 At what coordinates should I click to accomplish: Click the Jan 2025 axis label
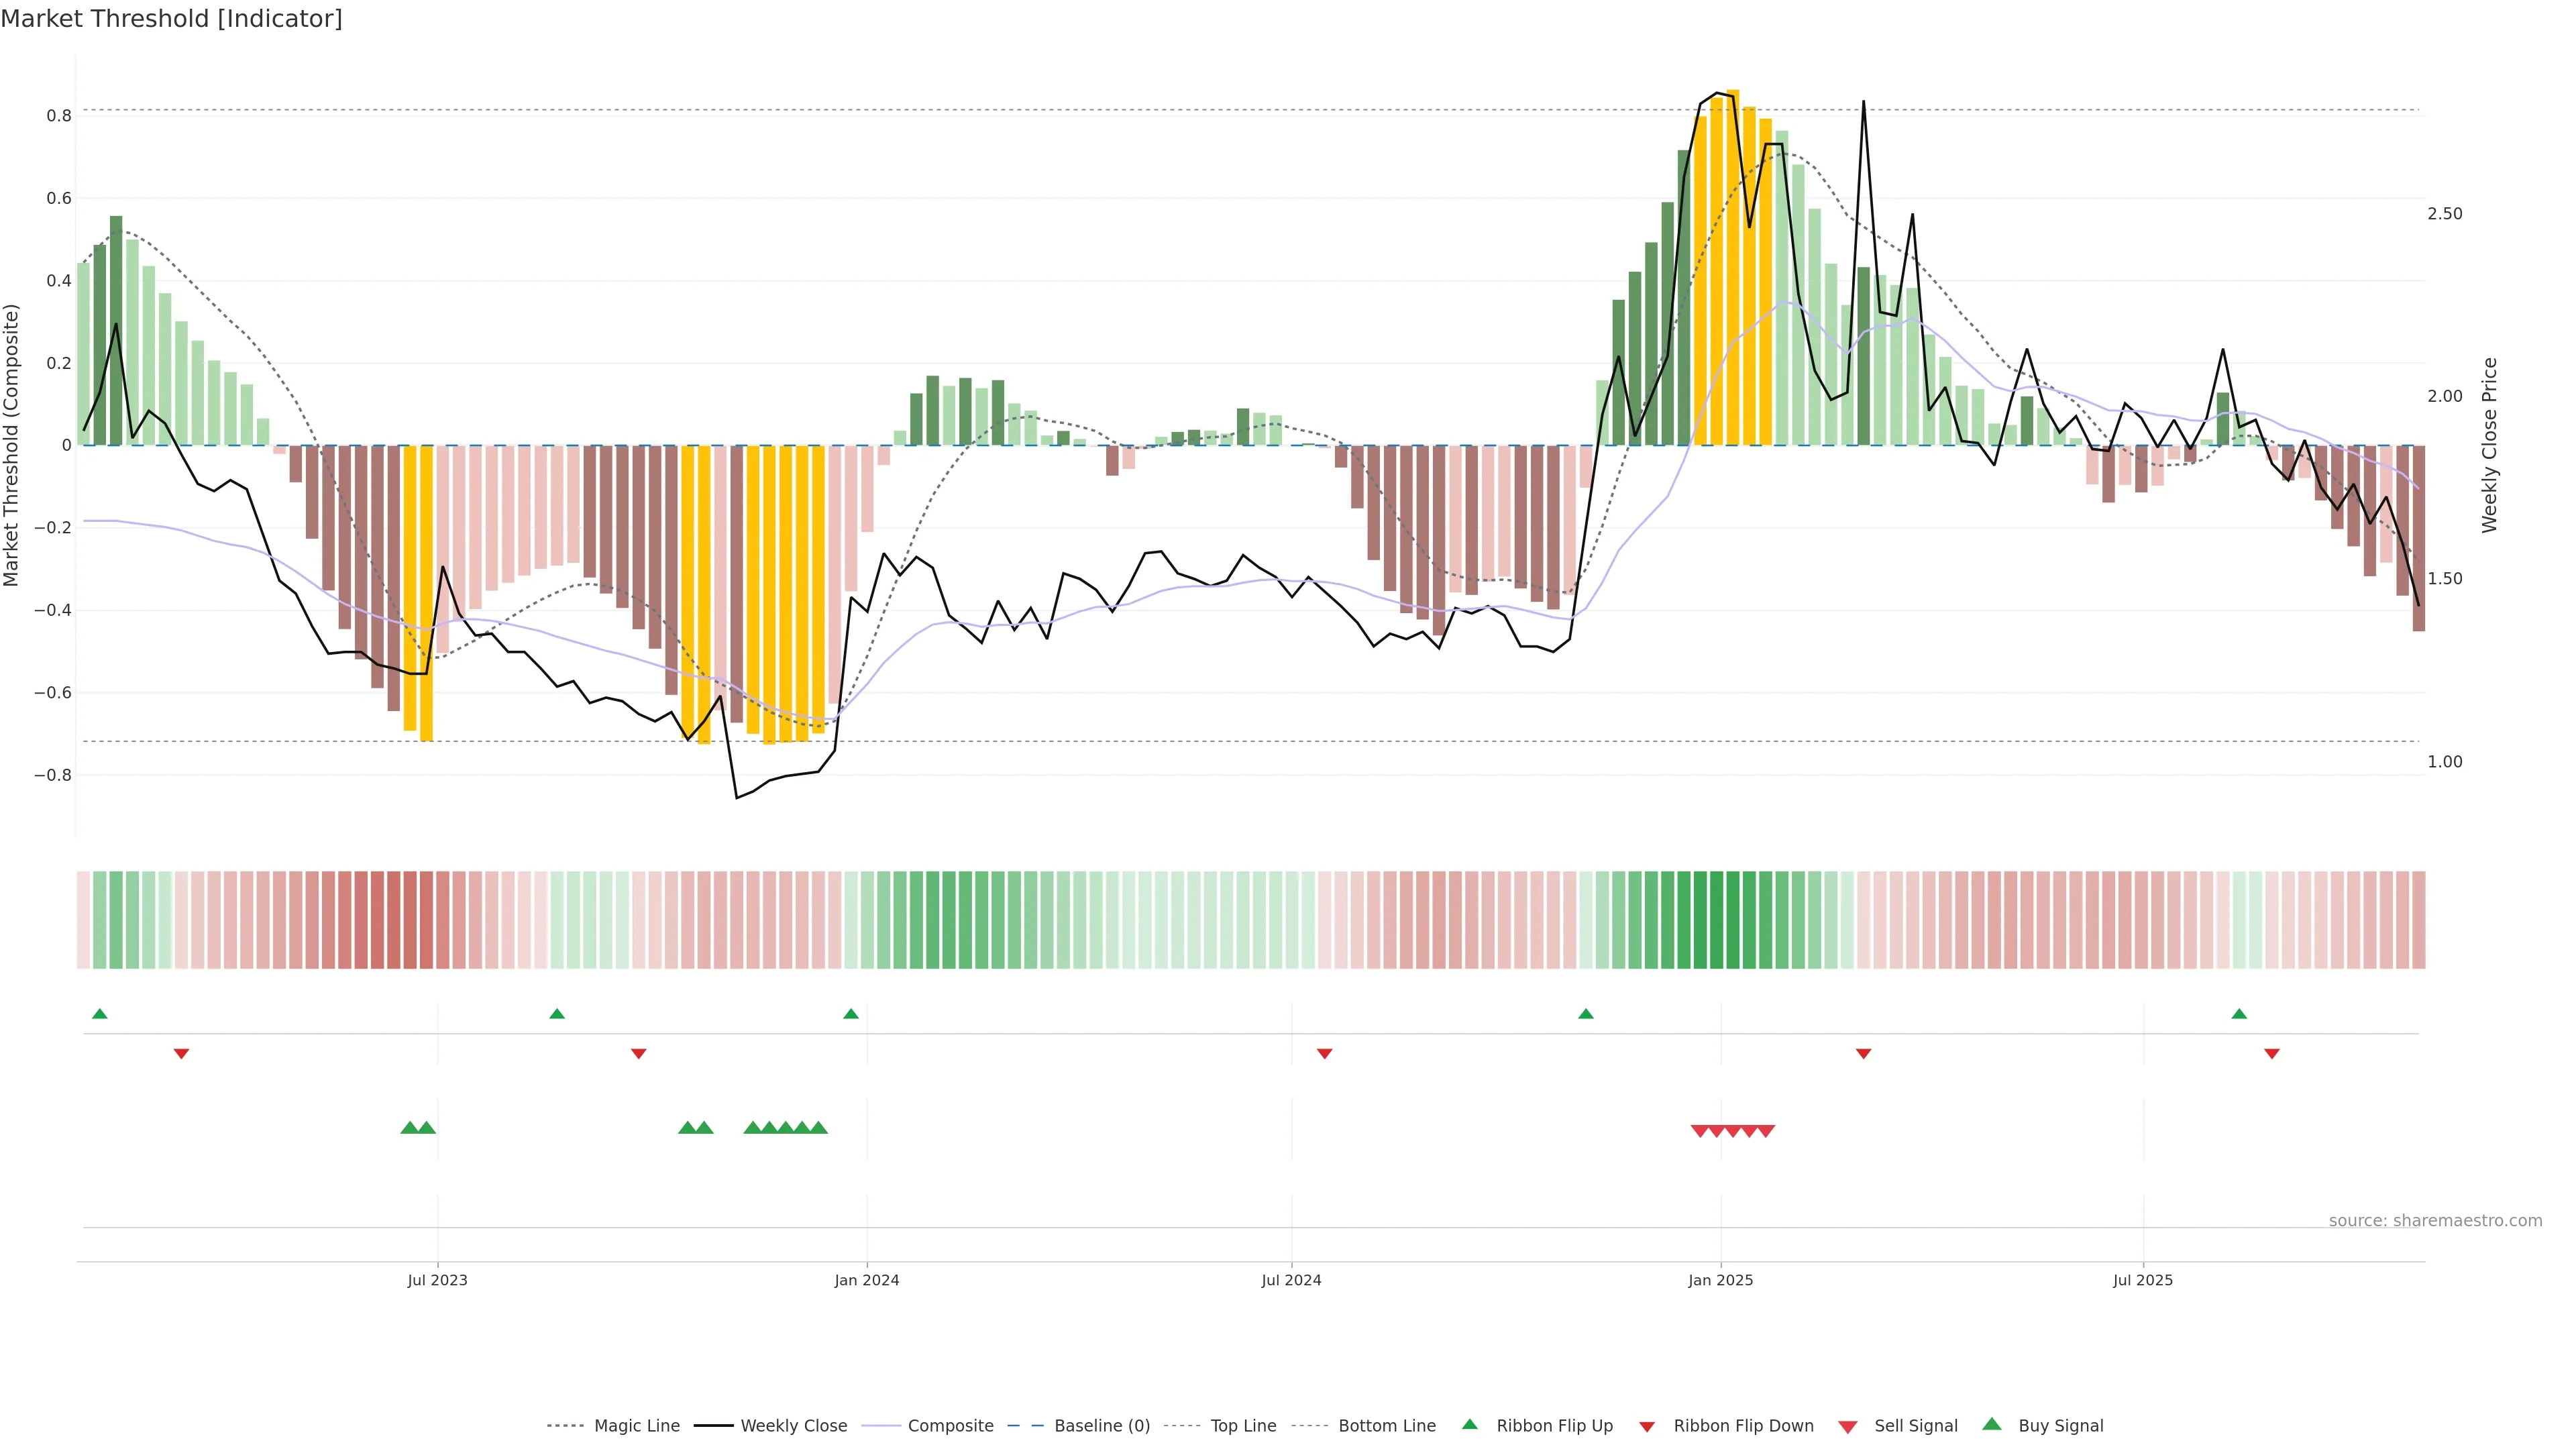[x=1720, y=1280]
